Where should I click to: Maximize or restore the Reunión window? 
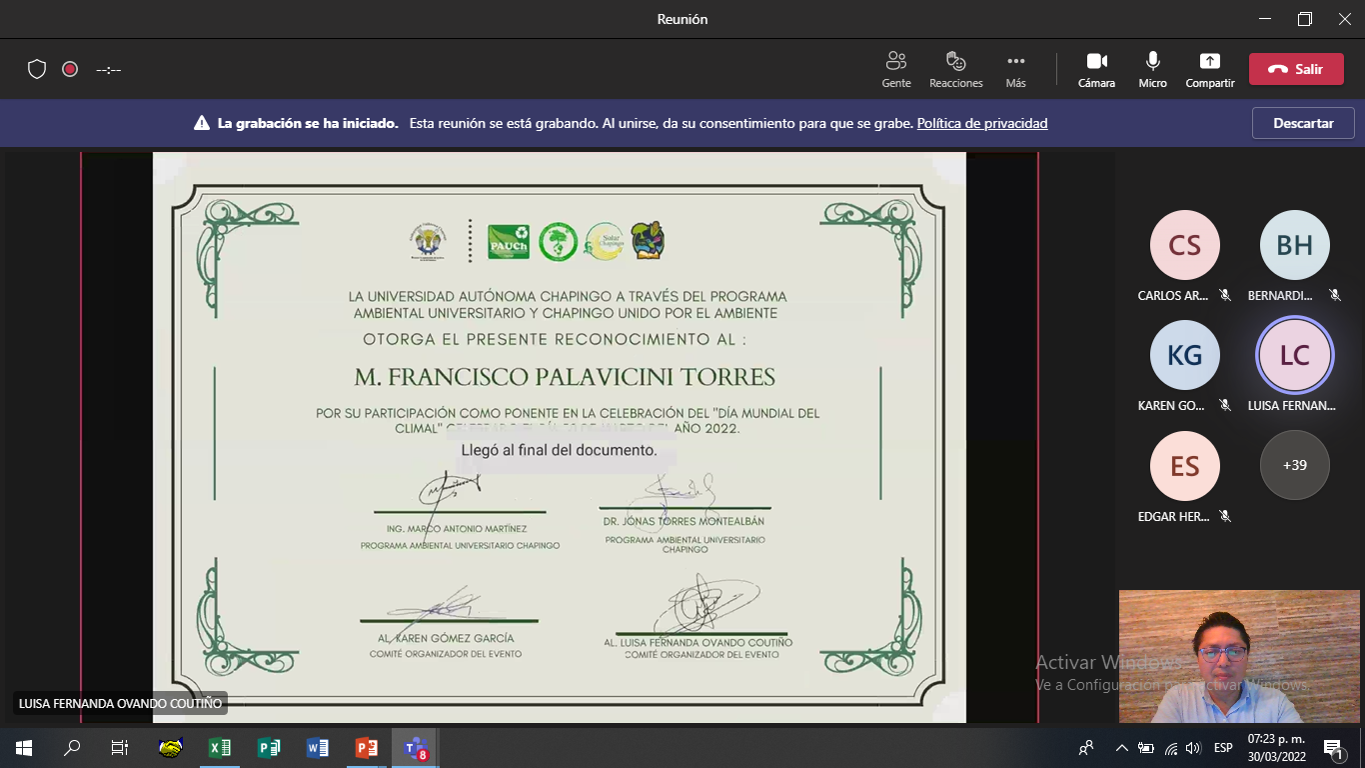(1304, 18)
